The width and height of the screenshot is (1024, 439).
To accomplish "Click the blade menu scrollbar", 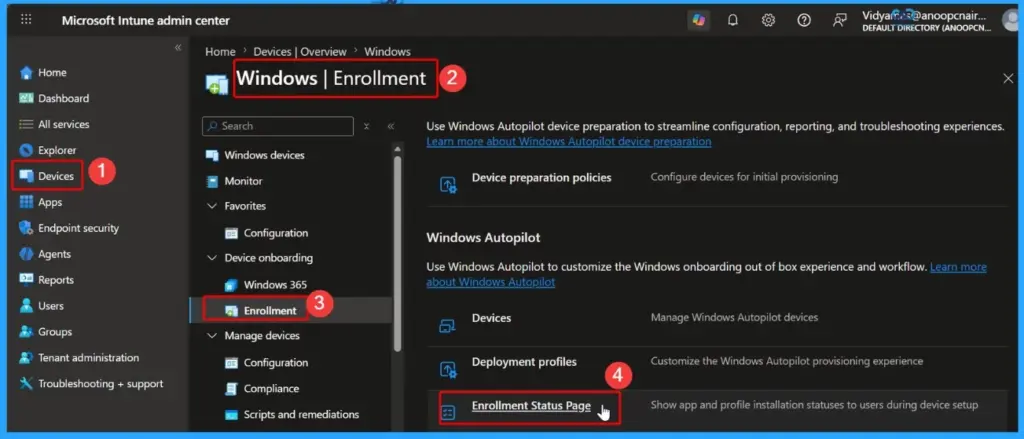I will click(397, 253).
